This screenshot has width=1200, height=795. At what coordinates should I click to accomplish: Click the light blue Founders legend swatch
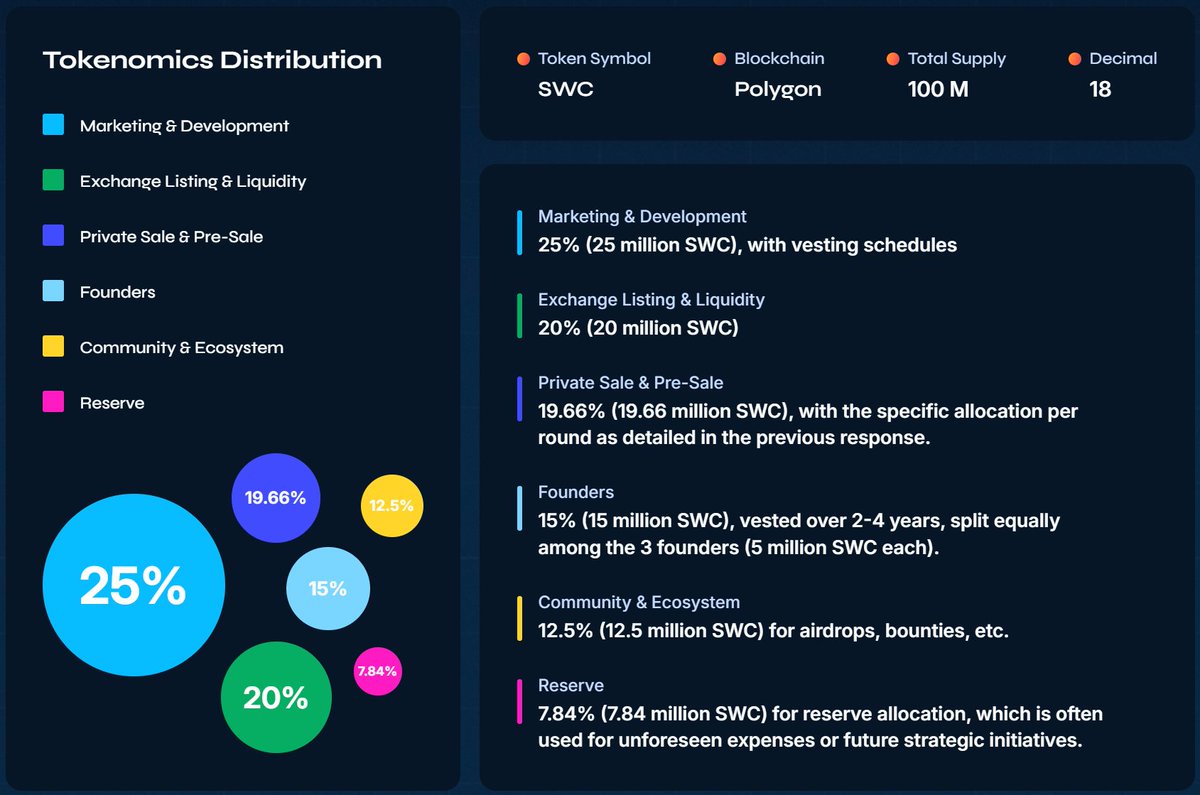click(53, 291)
